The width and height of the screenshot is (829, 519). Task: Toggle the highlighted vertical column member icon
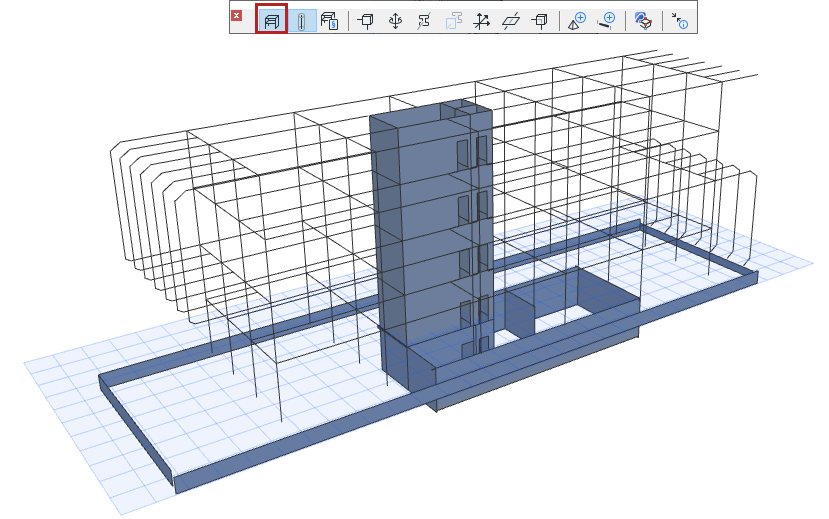tap(301, 19)
